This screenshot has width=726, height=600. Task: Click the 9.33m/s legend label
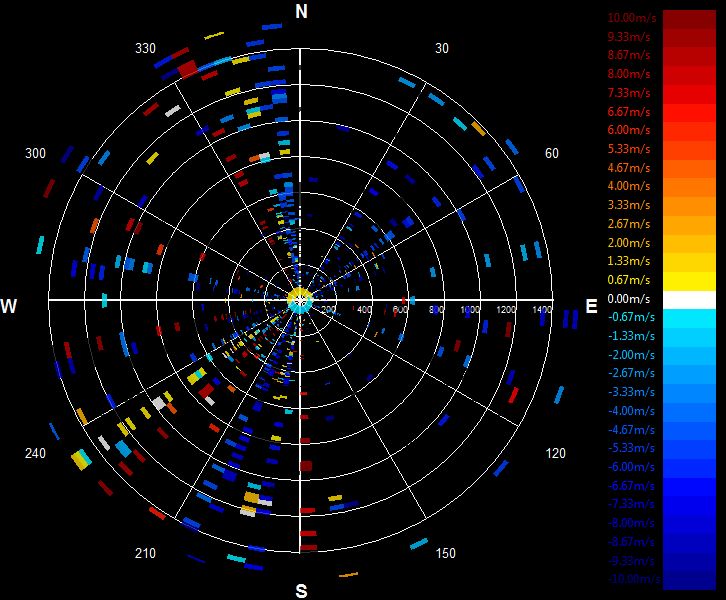coord(629,37)
